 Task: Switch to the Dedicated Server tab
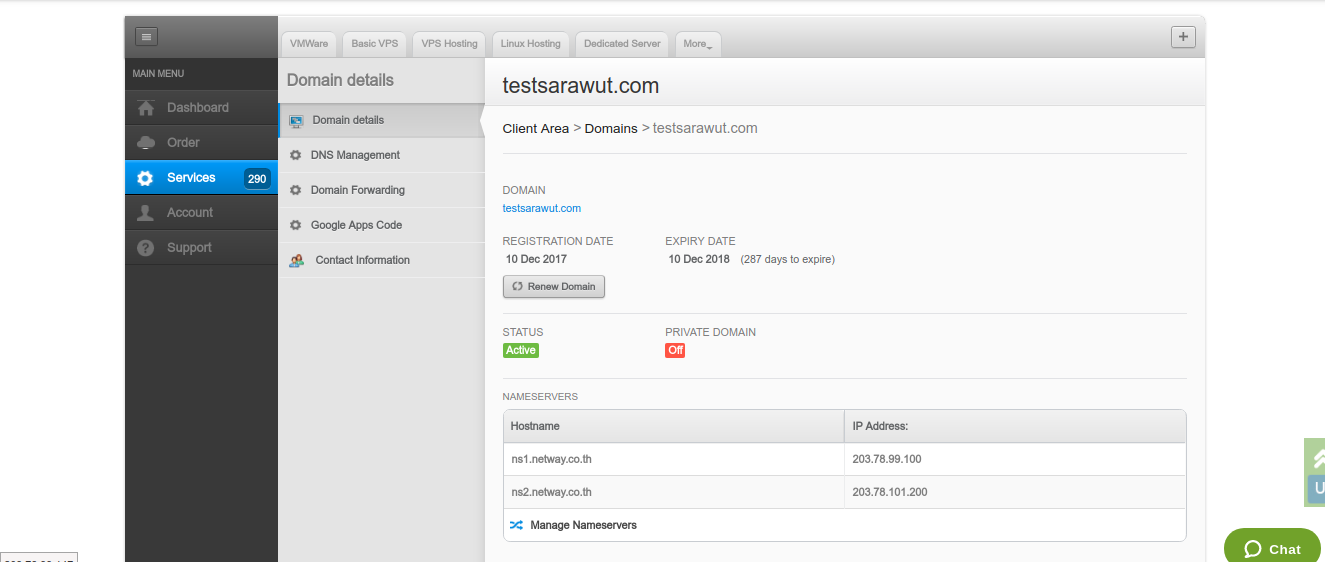622,44
